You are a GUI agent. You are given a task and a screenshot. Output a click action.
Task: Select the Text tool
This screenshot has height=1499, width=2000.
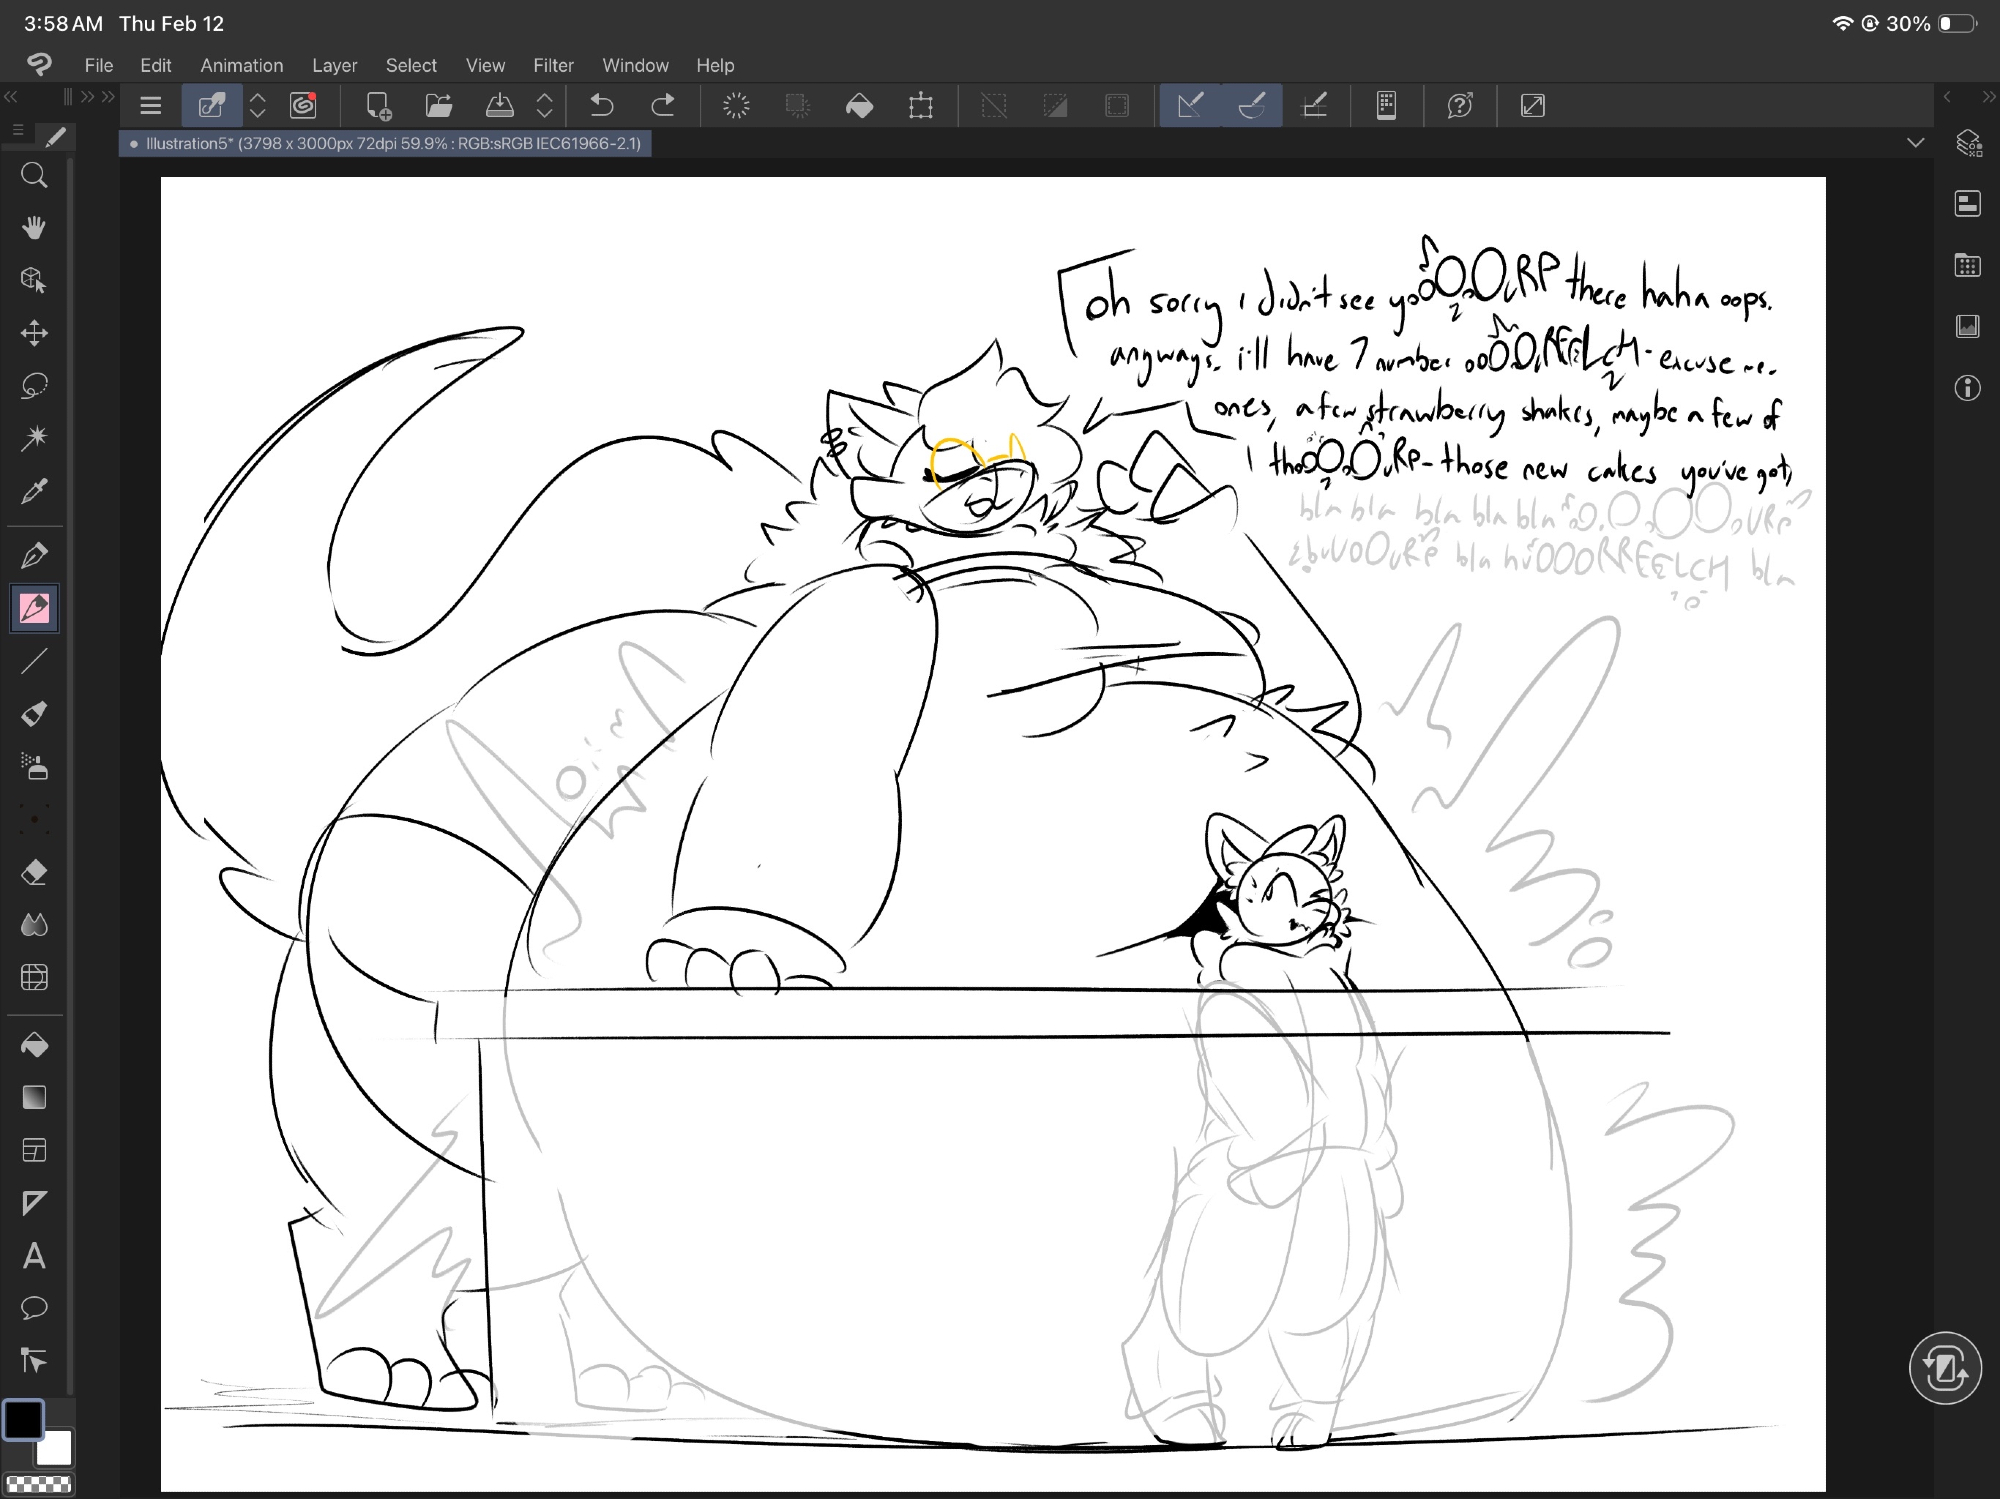point(34,1256)
